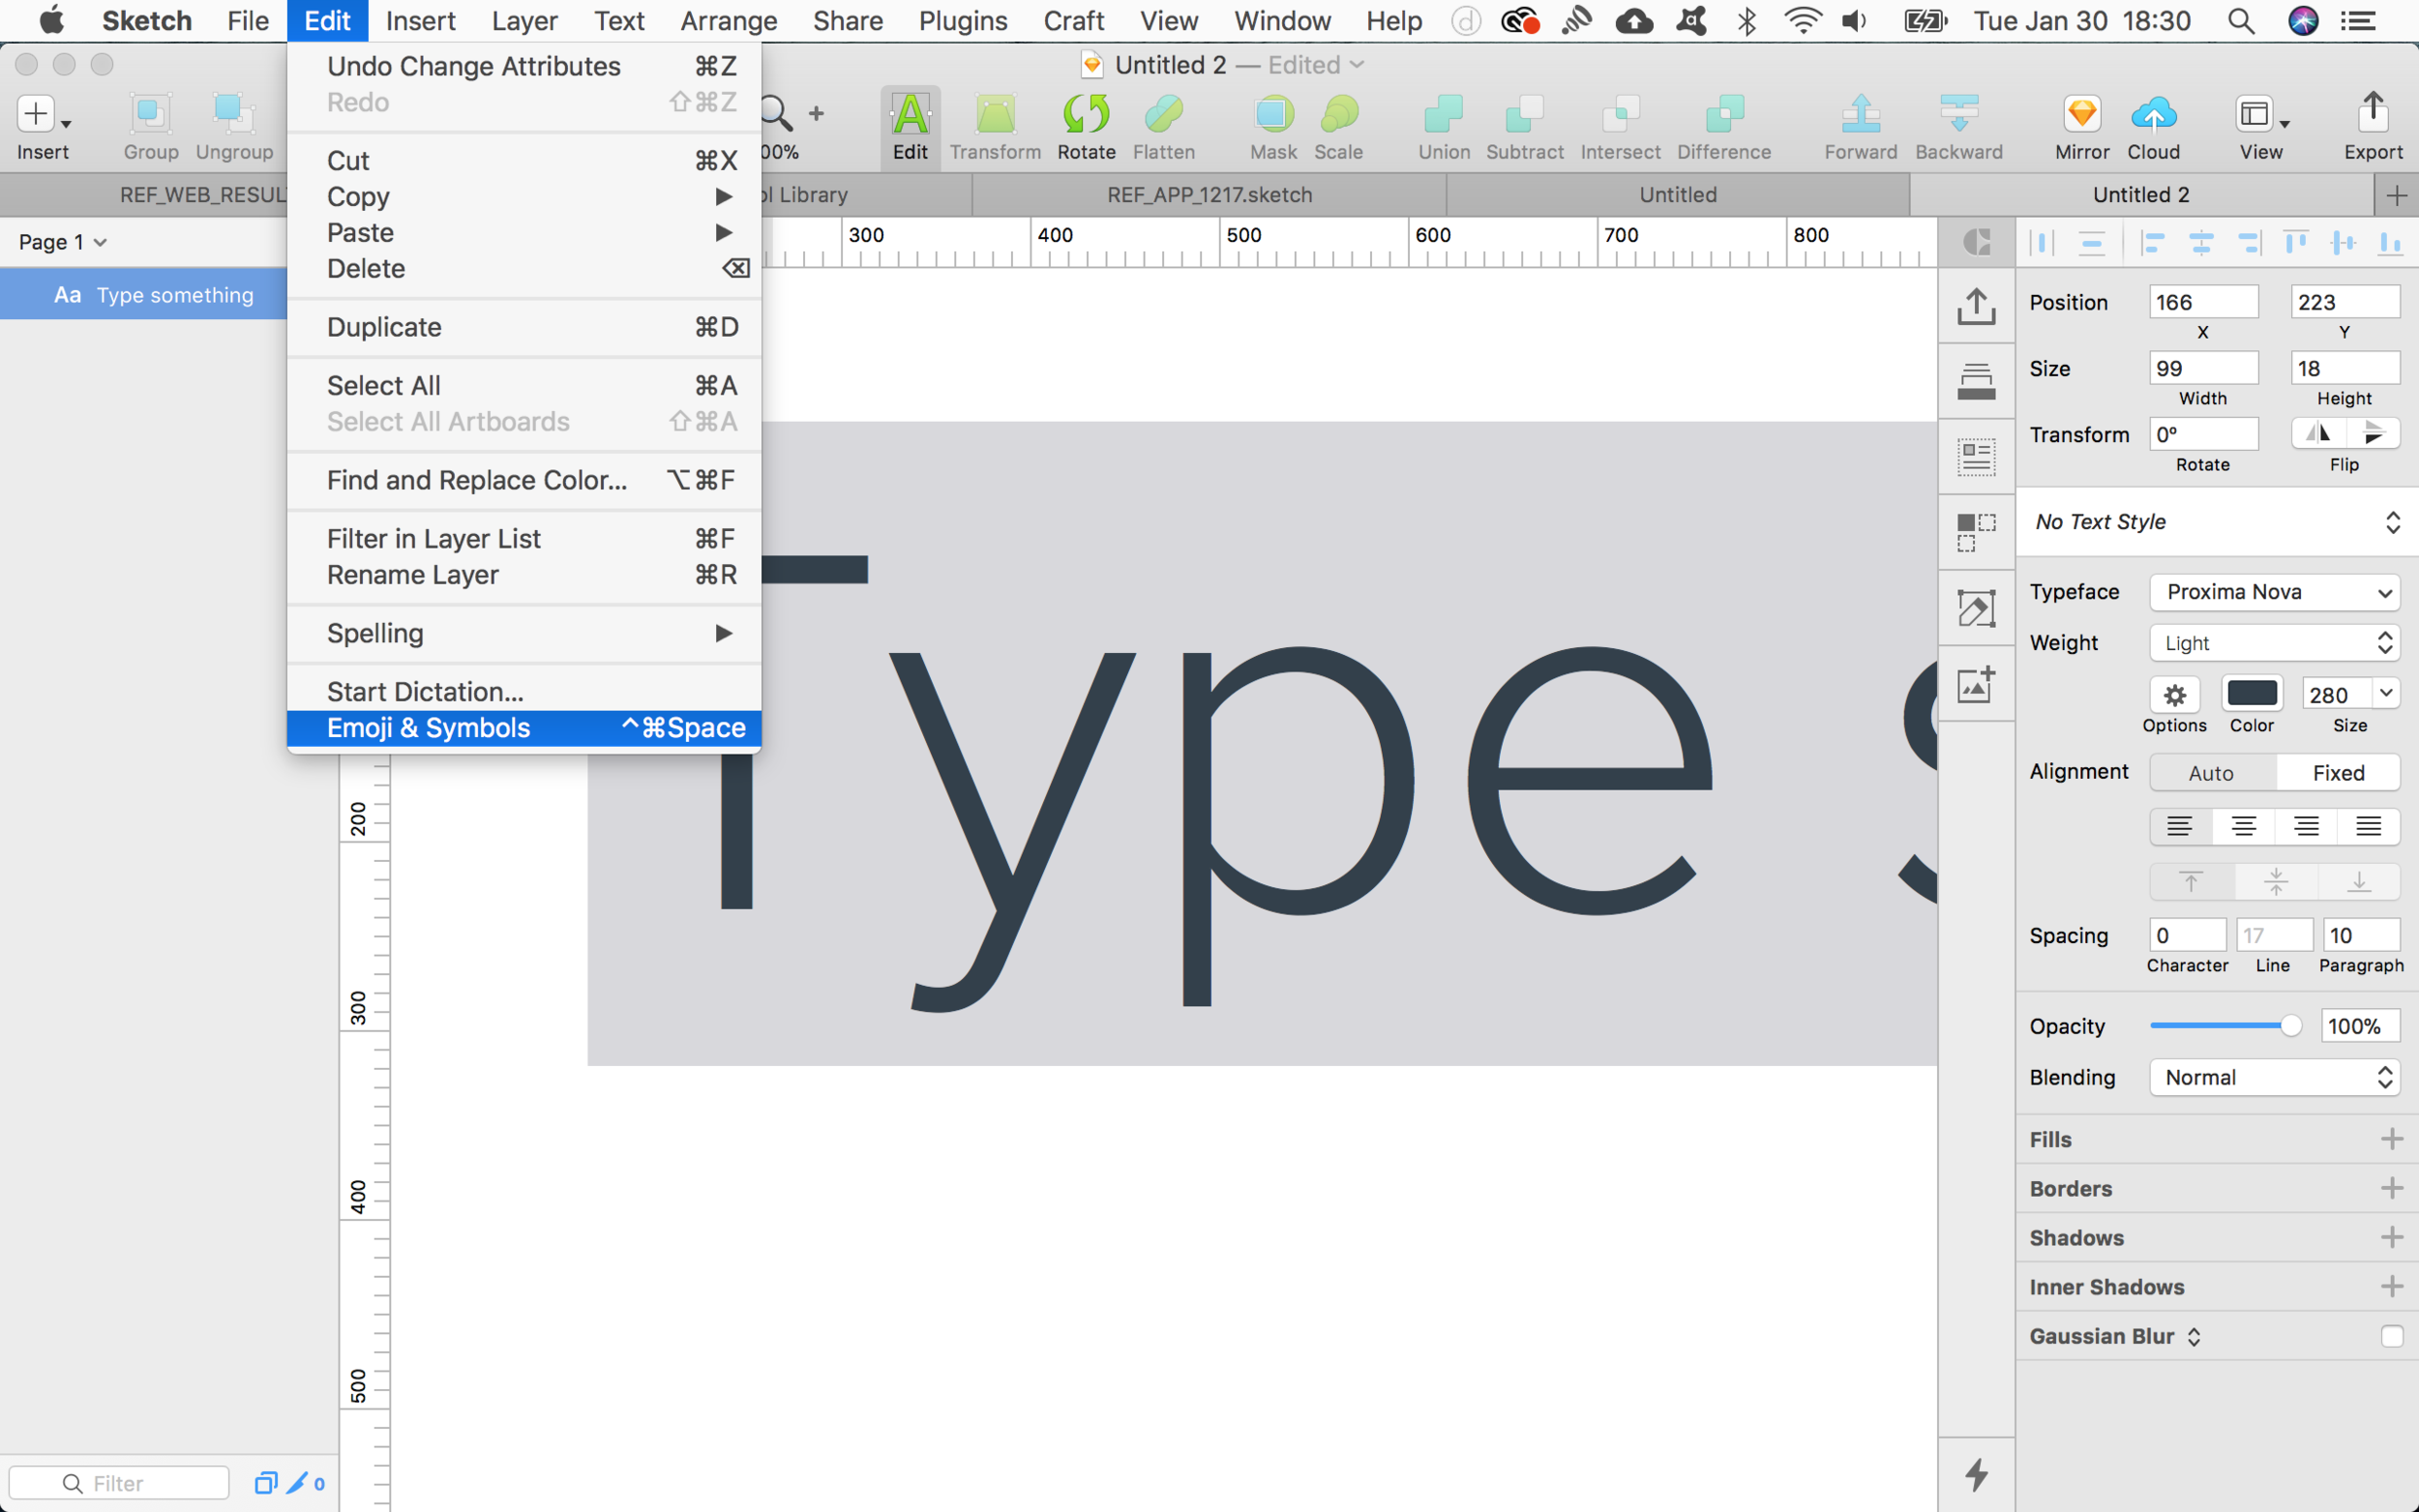Apply the Subtract boolean operation

[x=1524, y=114]
